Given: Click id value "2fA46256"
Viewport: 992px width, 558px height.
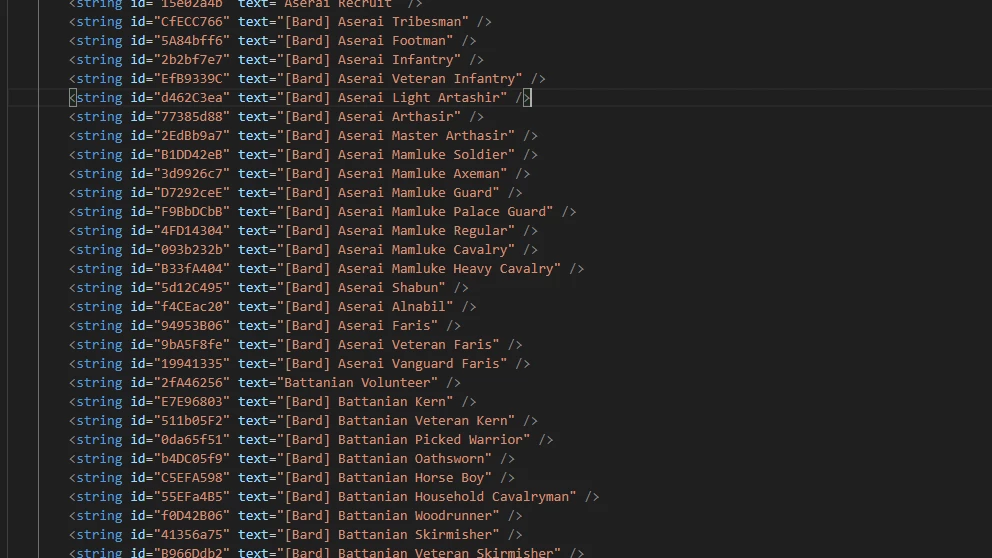Looking at the screenshot, I should pos(192,382).
